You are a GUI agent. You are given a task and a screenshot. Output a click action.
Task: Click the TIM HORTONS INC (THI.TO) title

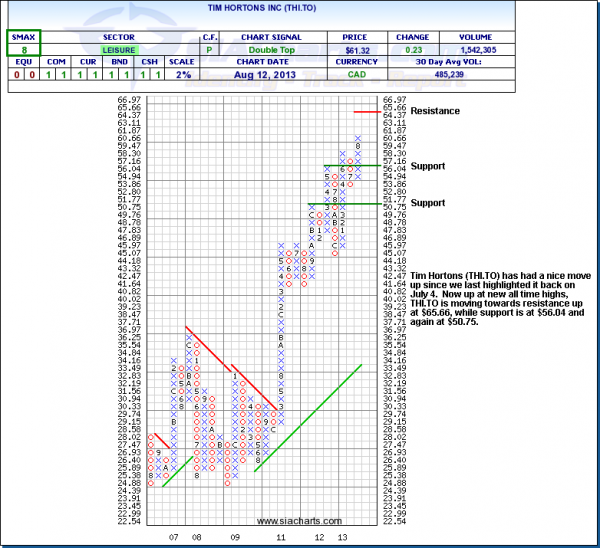pos(300,15)
